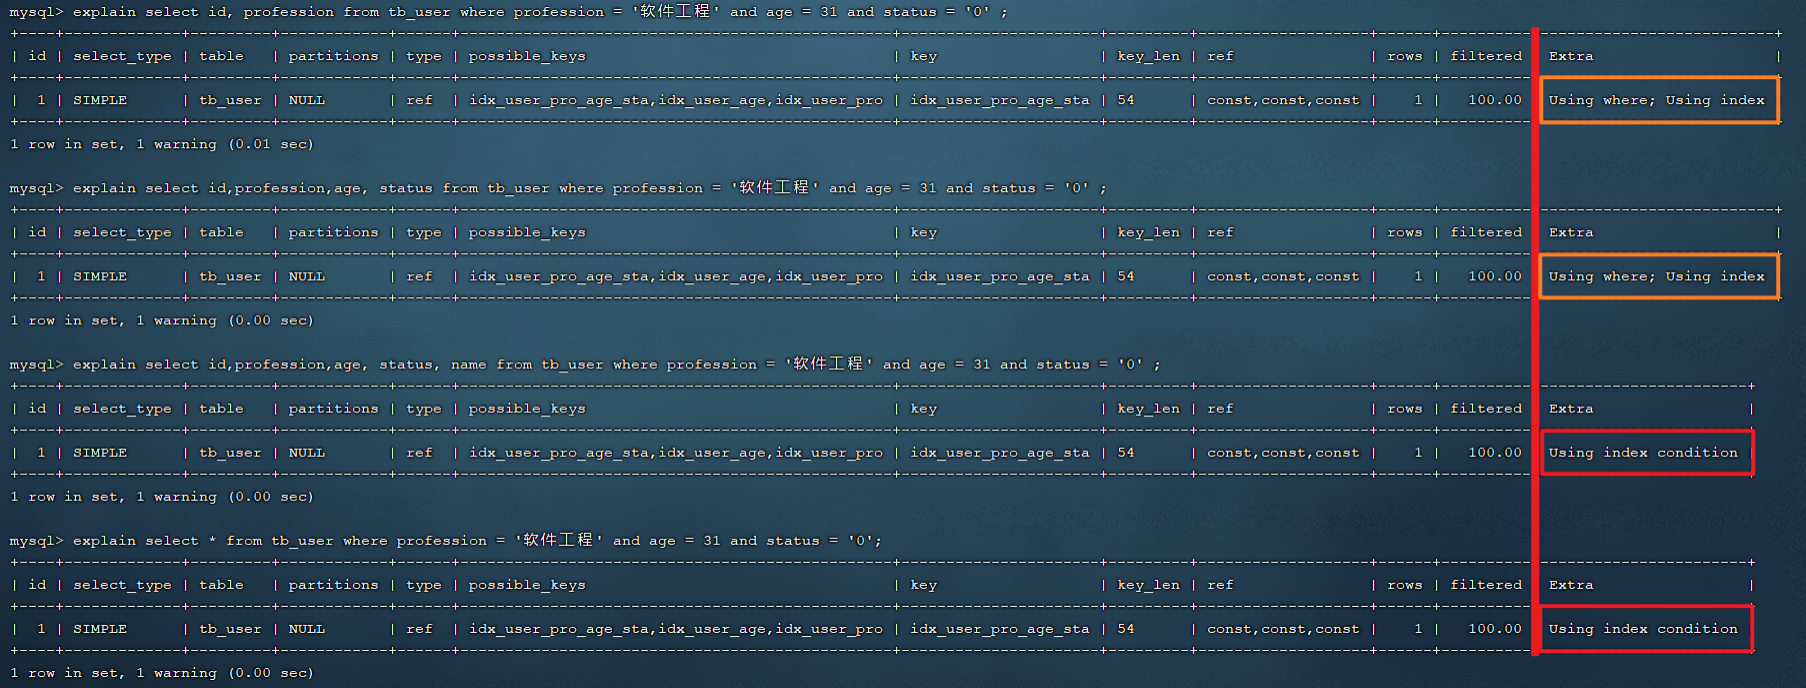Click the query line selecting 'status, name from tb_user'
Viewport: 1806px width, 688px height.
pyautogui.click(x=585, y=364)
